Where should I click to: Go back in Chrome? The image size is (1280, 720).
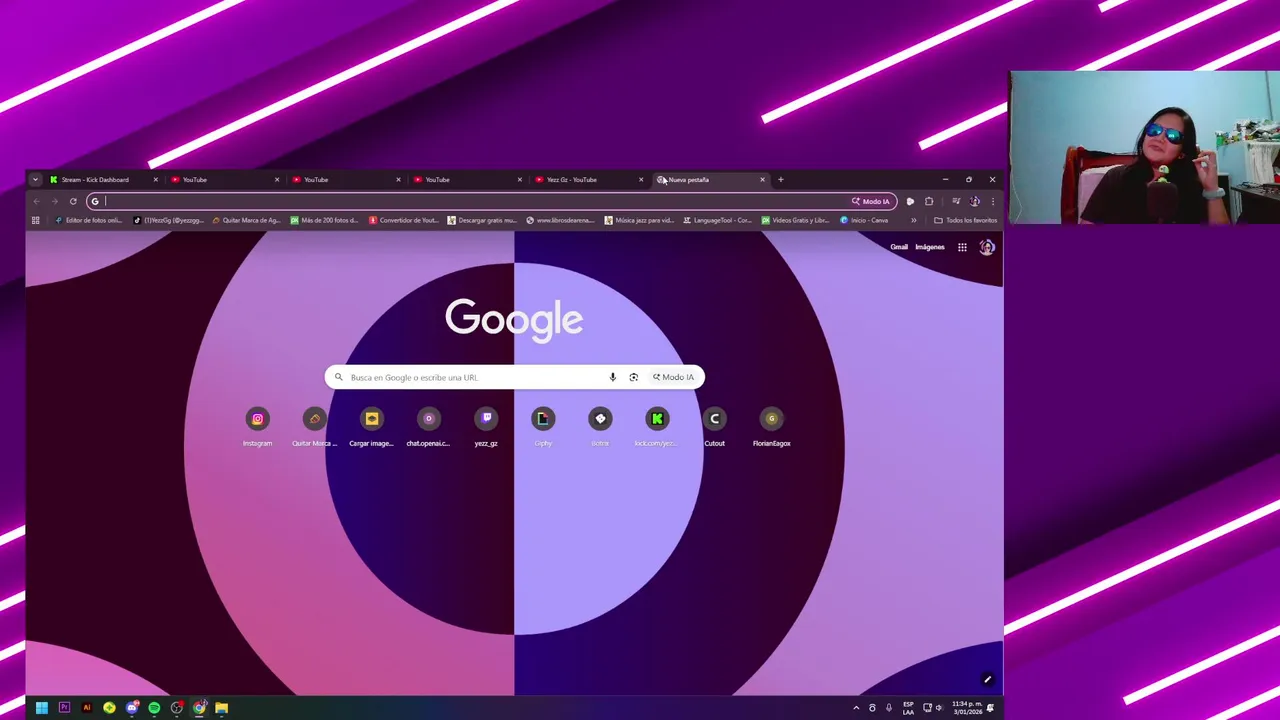37,201
